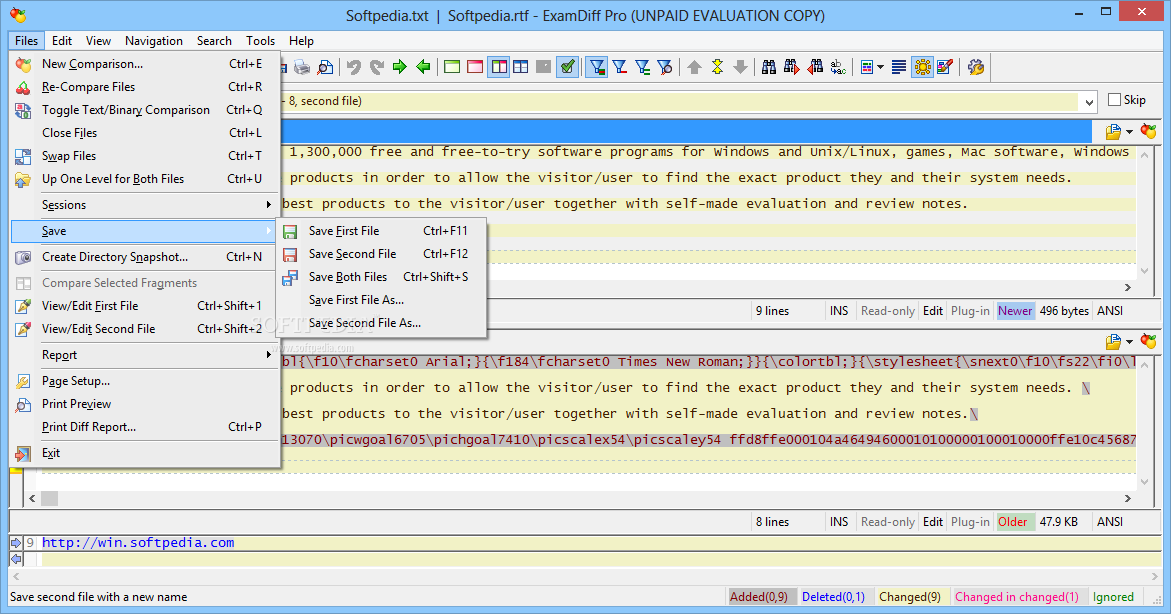Click the Undo toolbar icon
The width and height of the screenshot is (1171, 614).
coord(353,67)
